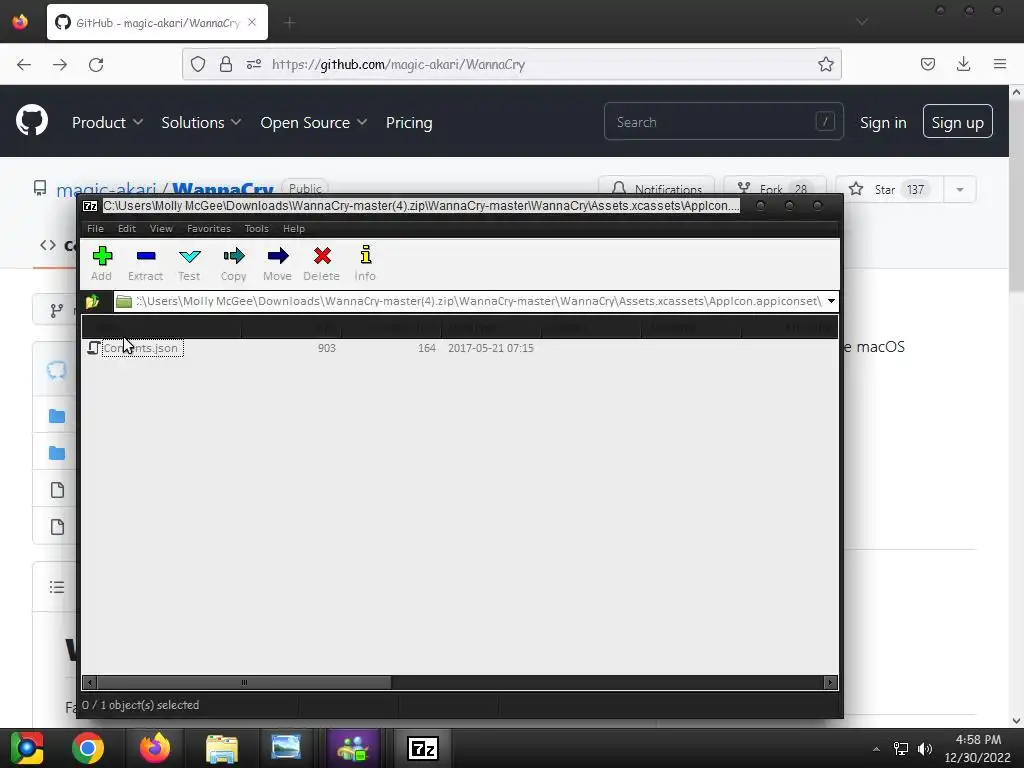
Task: Click the GitHub Octocat logo
Action: point(32,120)
